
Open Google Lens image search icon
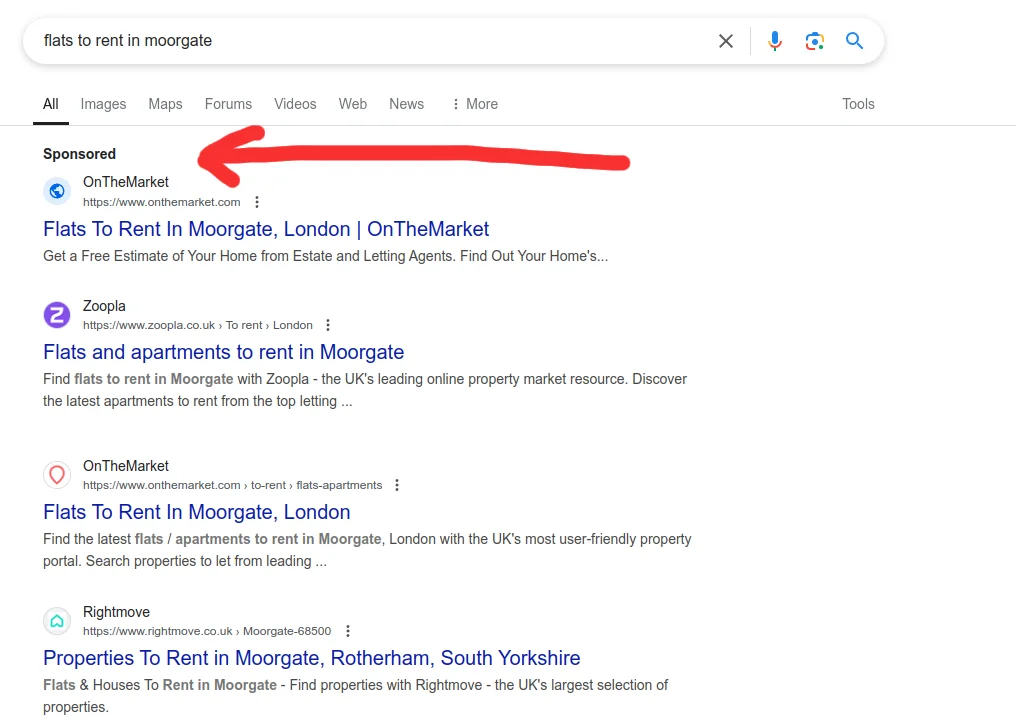coord(815,41)
